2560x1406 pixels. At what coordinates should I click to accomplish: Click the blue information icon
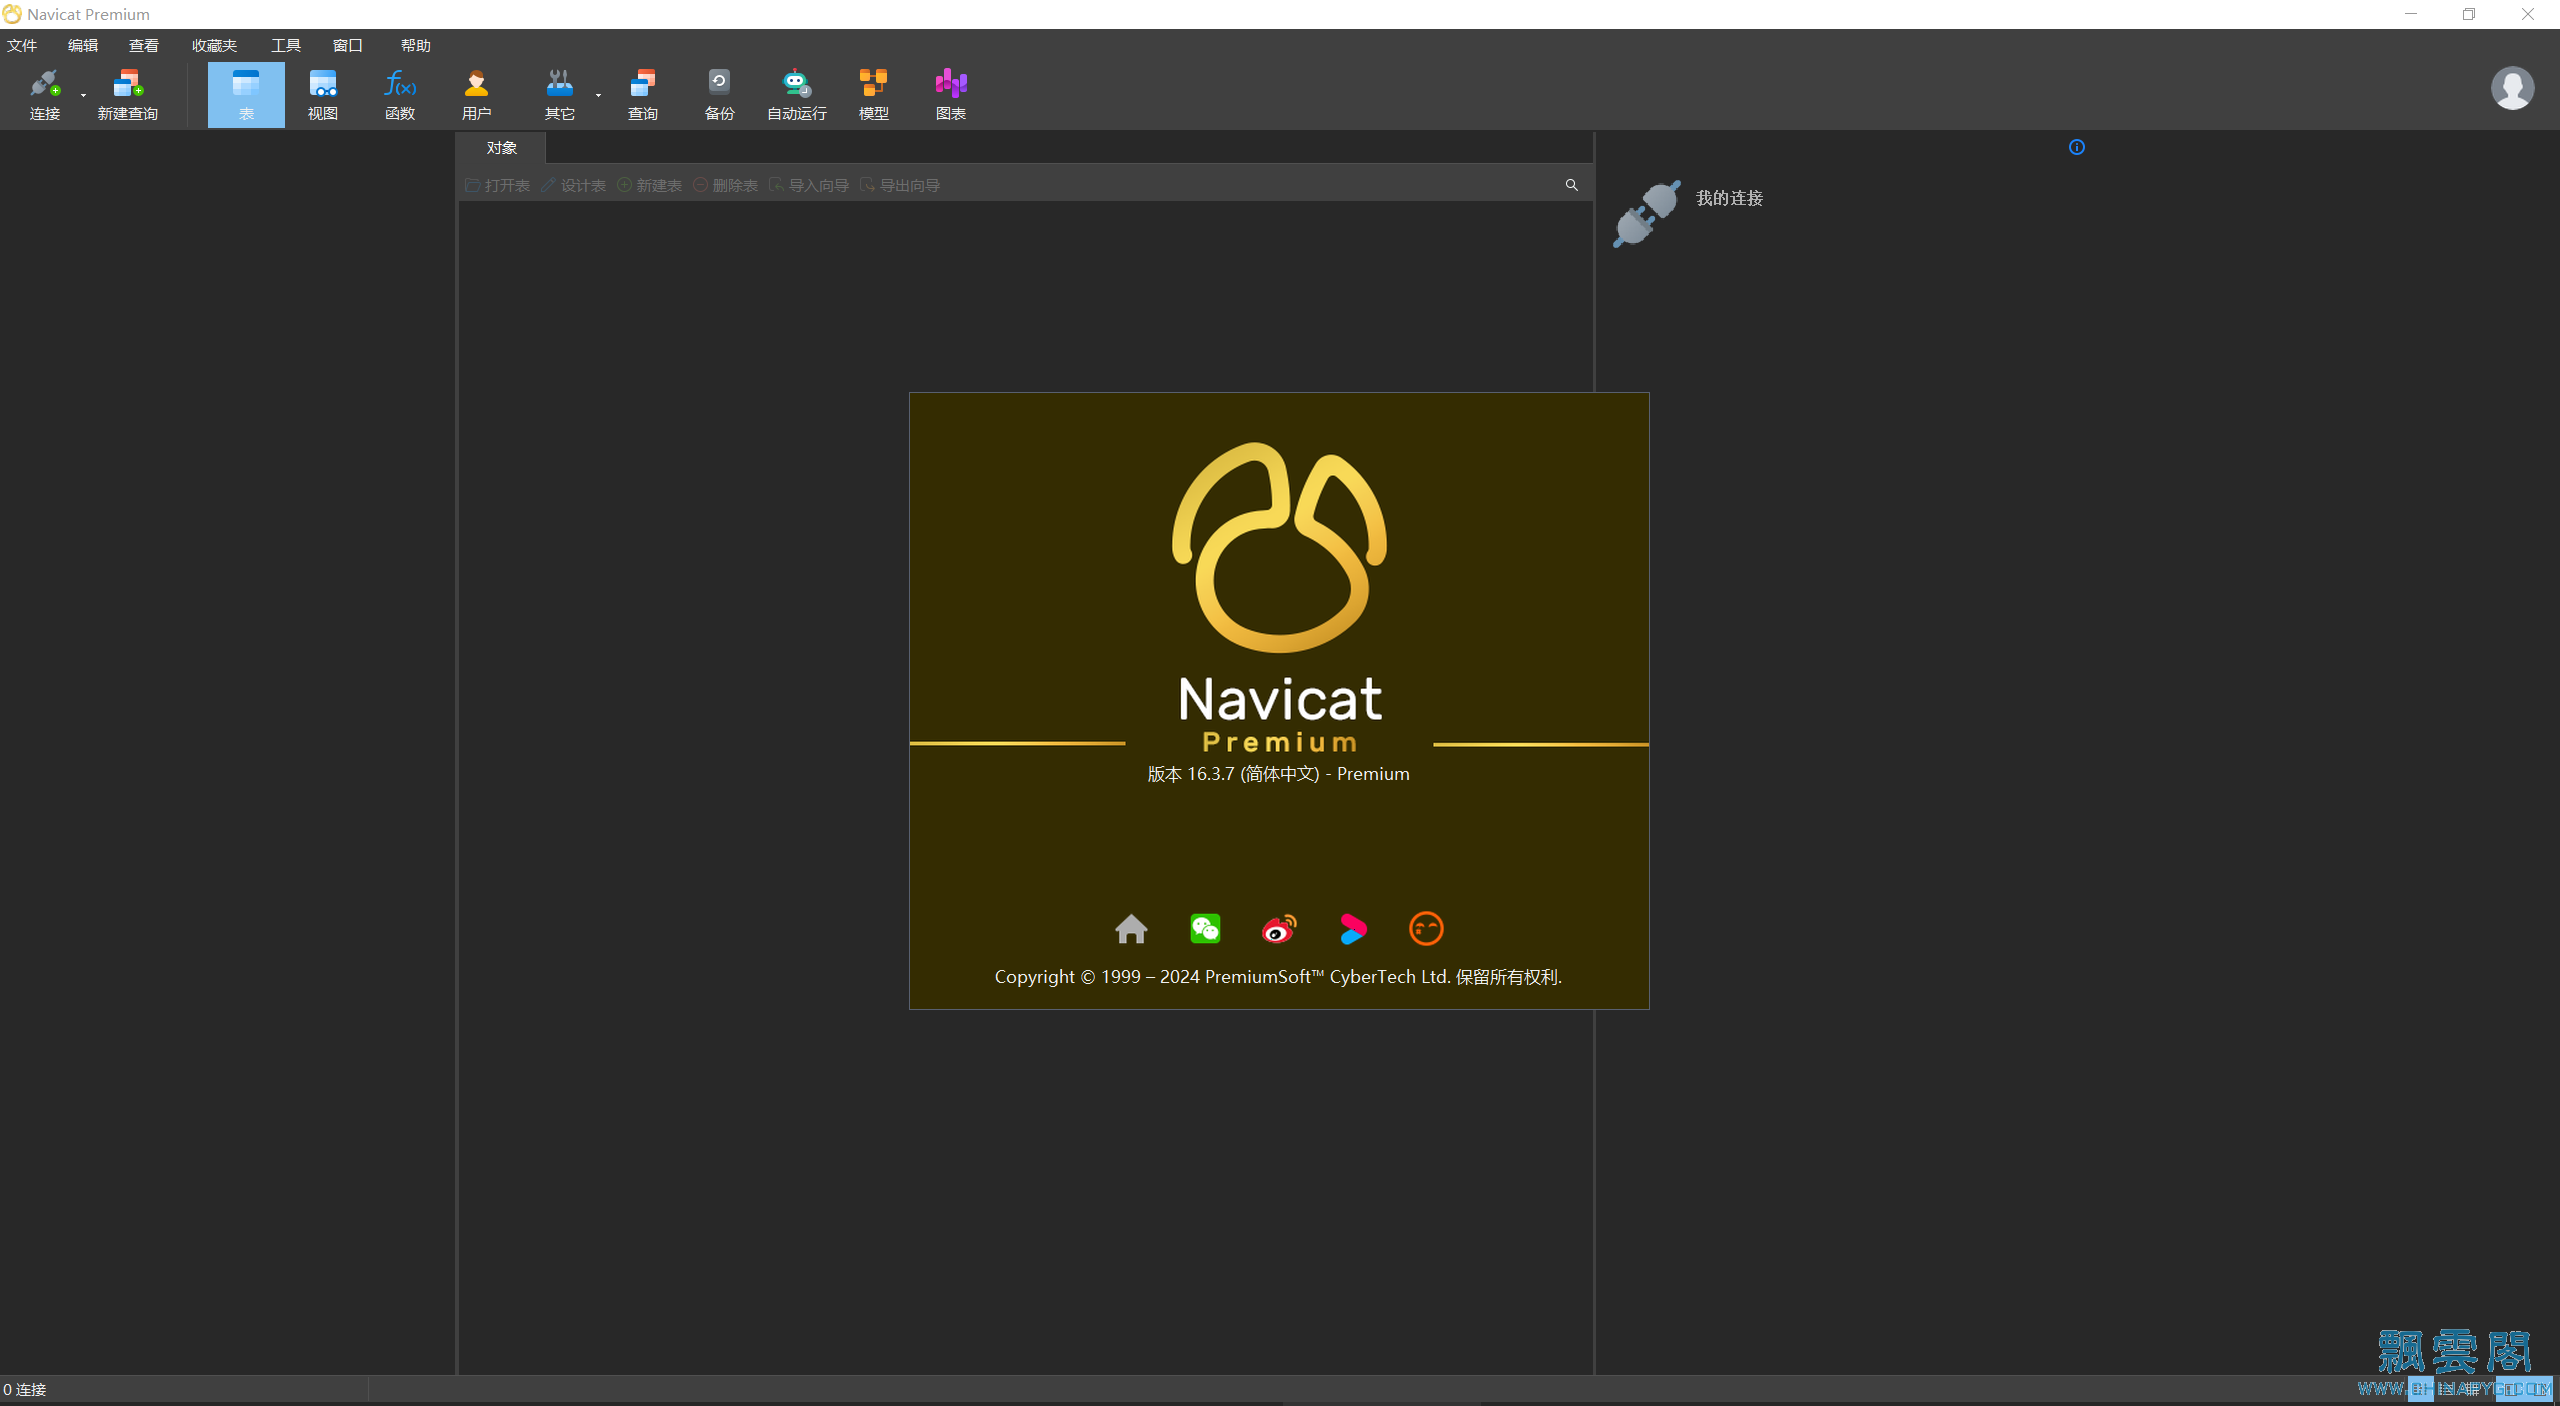pos(2077,147)
